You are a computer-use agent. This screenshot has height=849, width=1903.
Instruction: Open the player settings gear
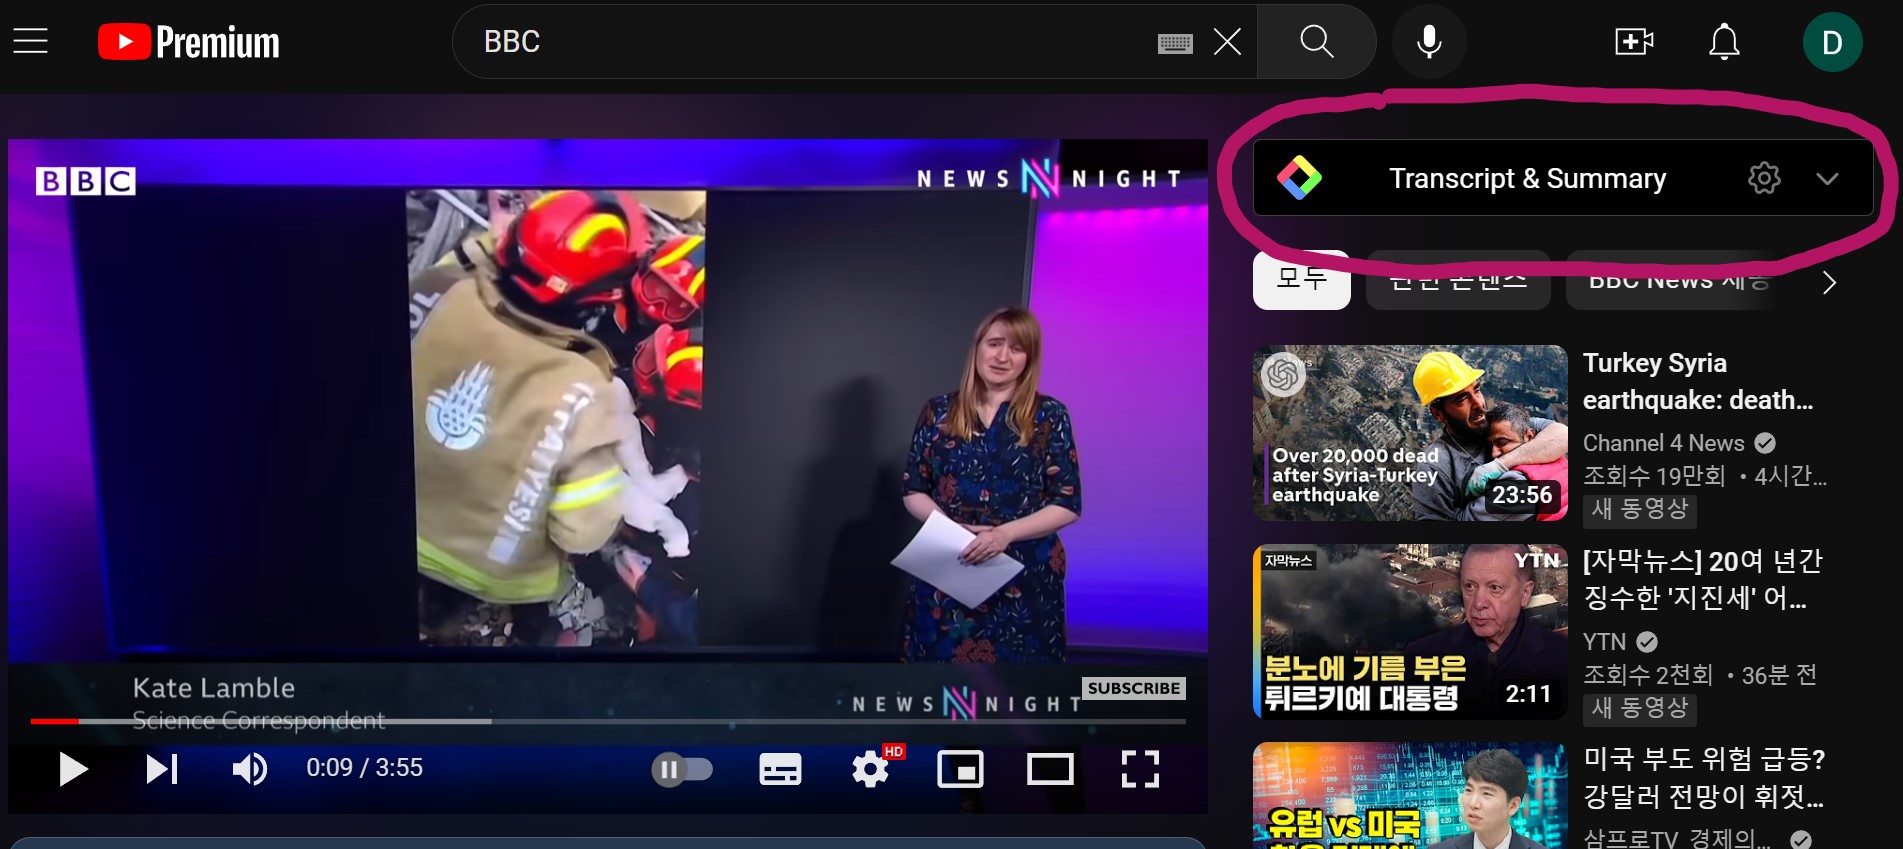(x=871, y=768)
